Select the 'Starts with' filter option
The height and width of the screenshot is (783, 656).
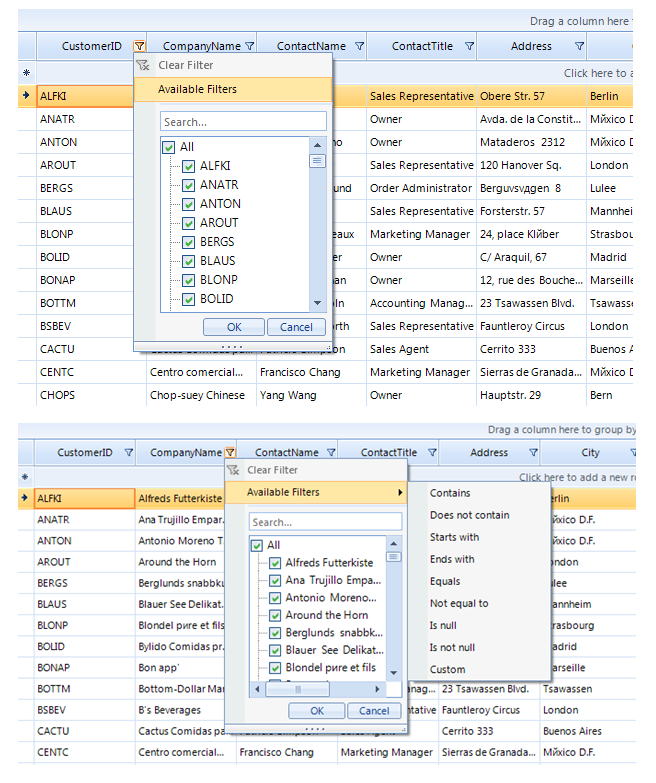454,537
